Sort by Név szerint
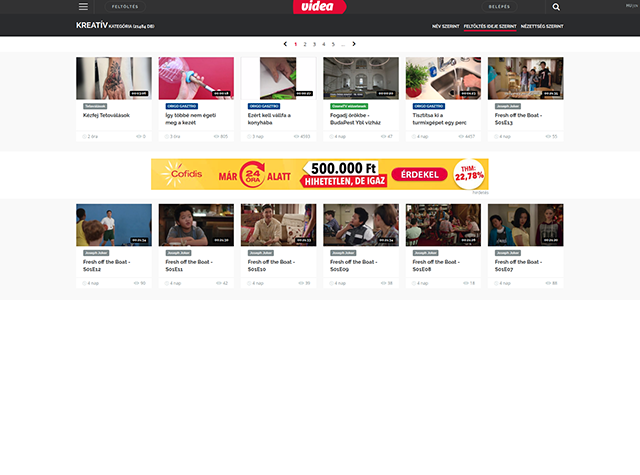 pos(445,26)
